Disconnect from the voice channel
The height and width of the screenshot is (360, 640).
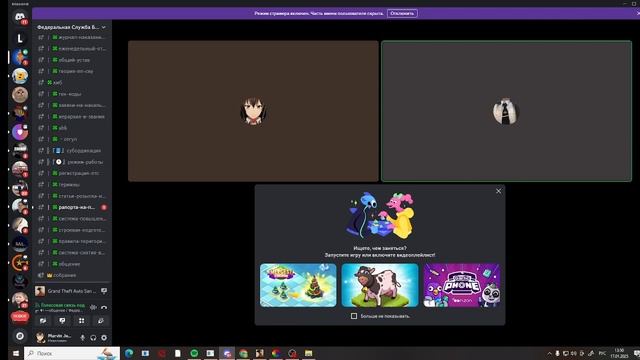[104, 307]
